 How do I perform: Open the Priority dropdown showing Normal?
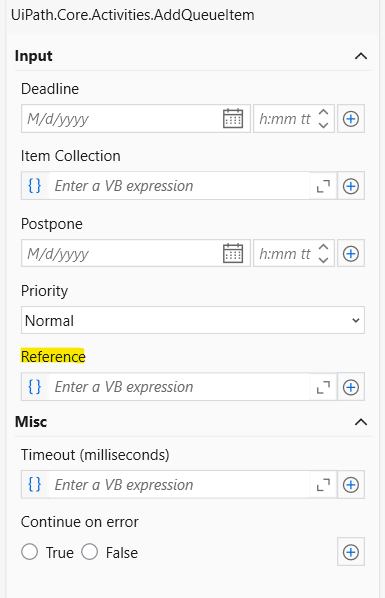click(193, 320)
